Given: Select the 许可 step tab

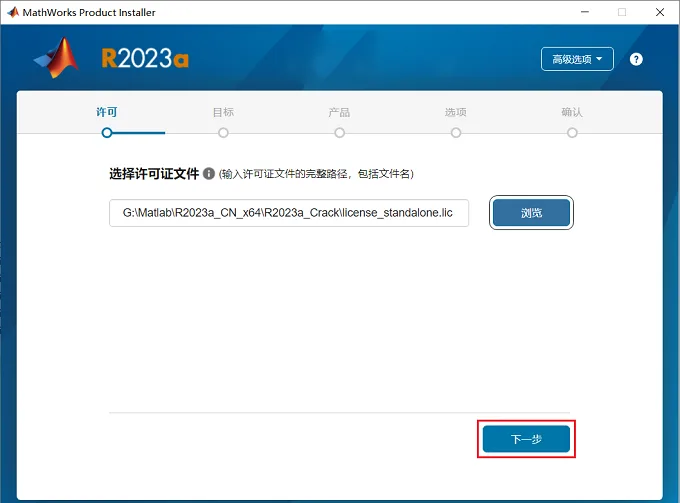Looking at the screenshot, I should (x=107, y=112).
